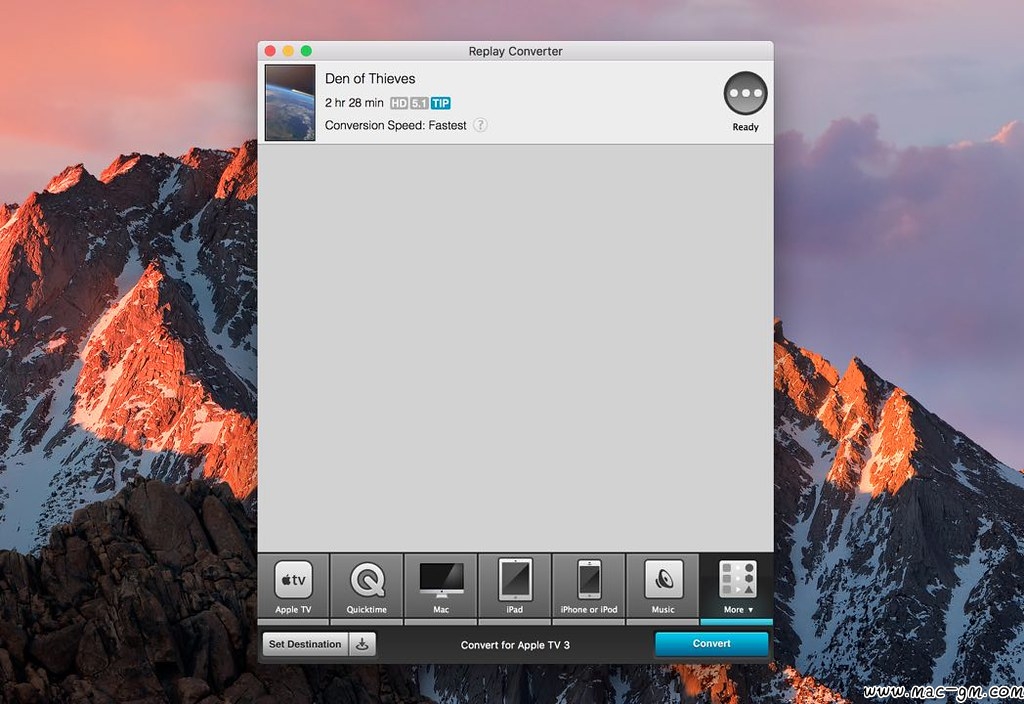Click the HD badge for Den of Thieves

399,103
